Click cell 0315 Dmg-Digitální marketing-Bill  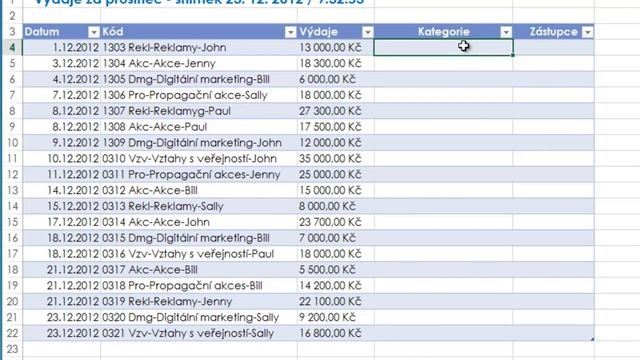(x=199, y=238)
